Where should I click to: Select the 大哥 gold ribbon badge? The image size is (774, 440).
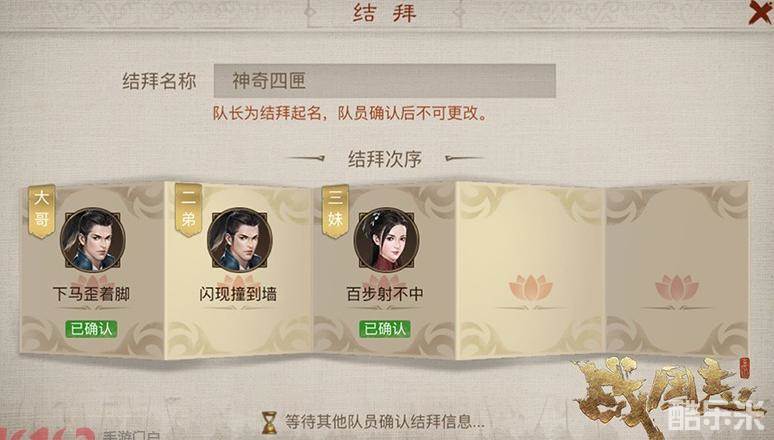point(41,211)
